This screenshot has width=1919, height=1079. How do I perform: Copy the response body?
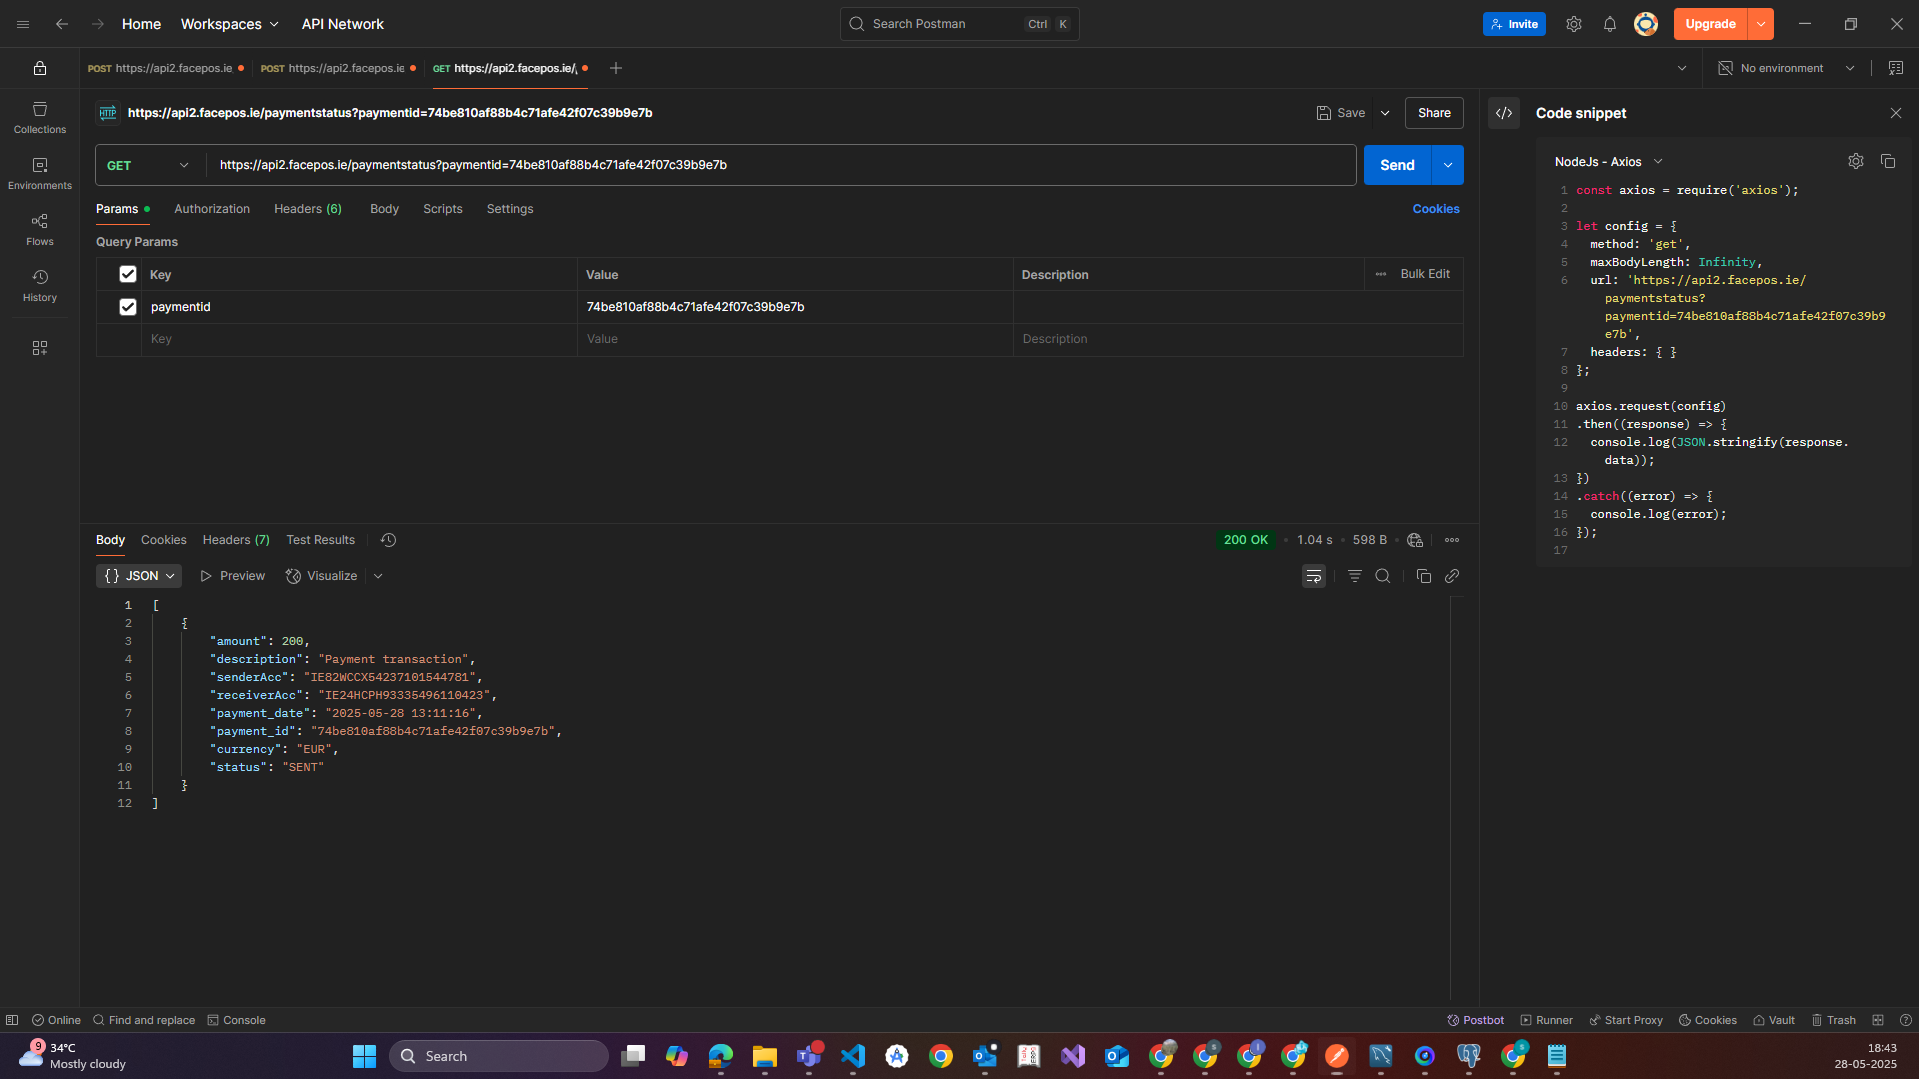pyautogui.click(x=1424, y=576)
